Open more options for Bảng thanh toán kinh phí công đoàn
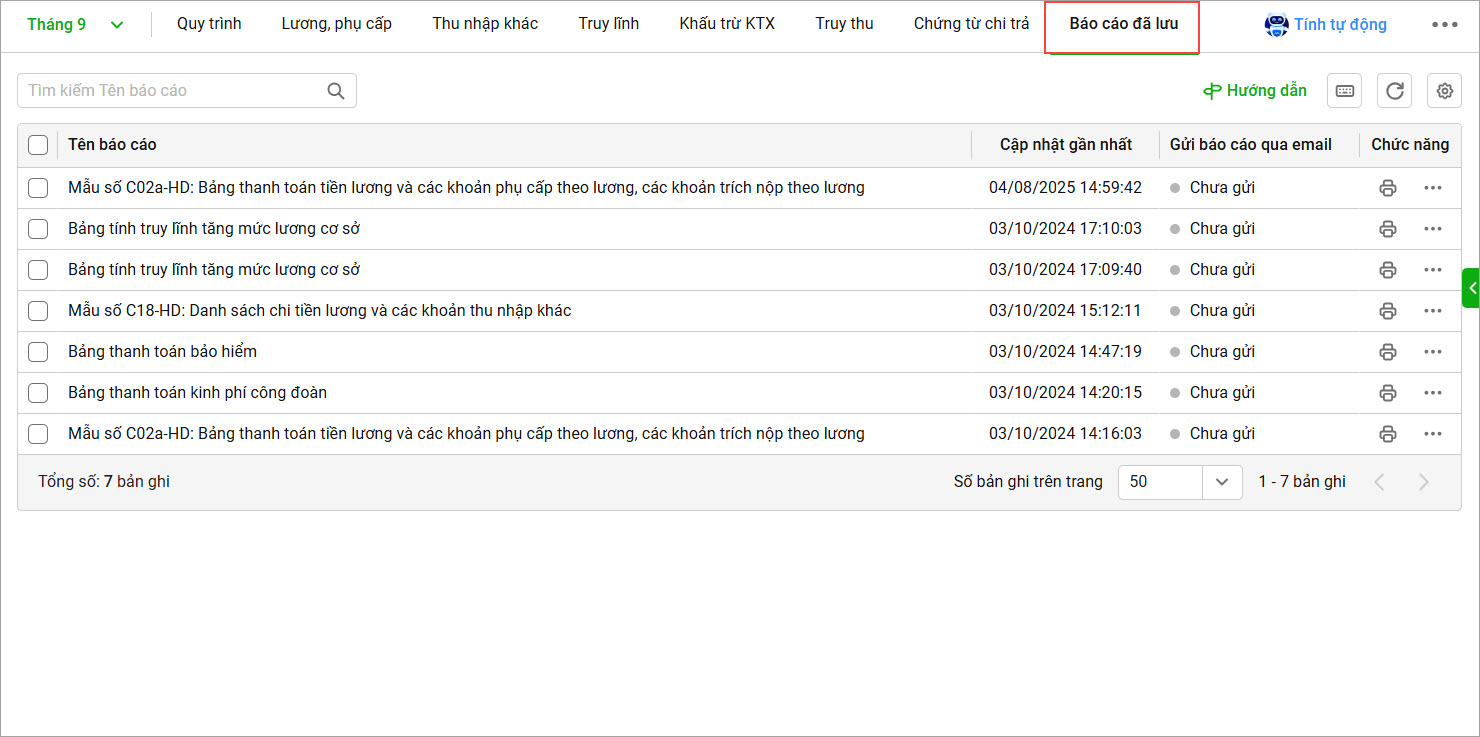Image resolution: width=1480 pixels, height=737 pixels. [x=1432, y=393]
